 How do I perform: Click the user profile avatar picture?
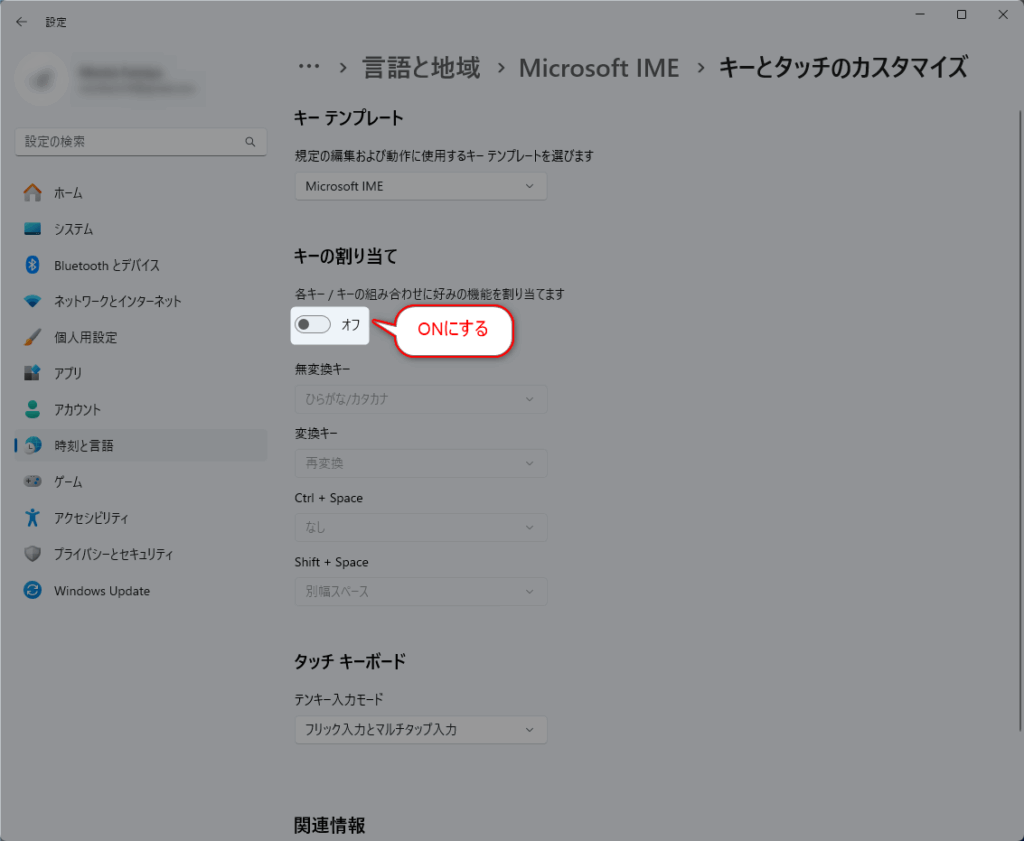[41, 80]
